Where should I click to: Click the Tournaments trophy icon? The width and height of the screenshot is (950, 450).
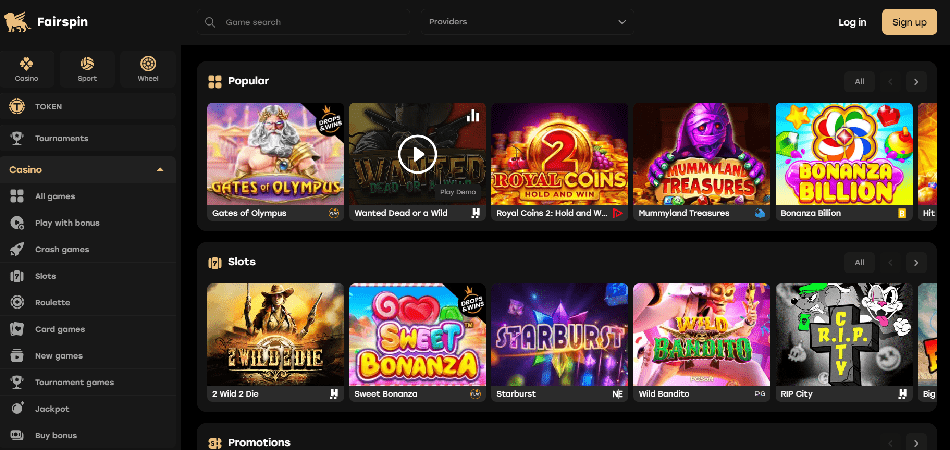click(17, 138)
